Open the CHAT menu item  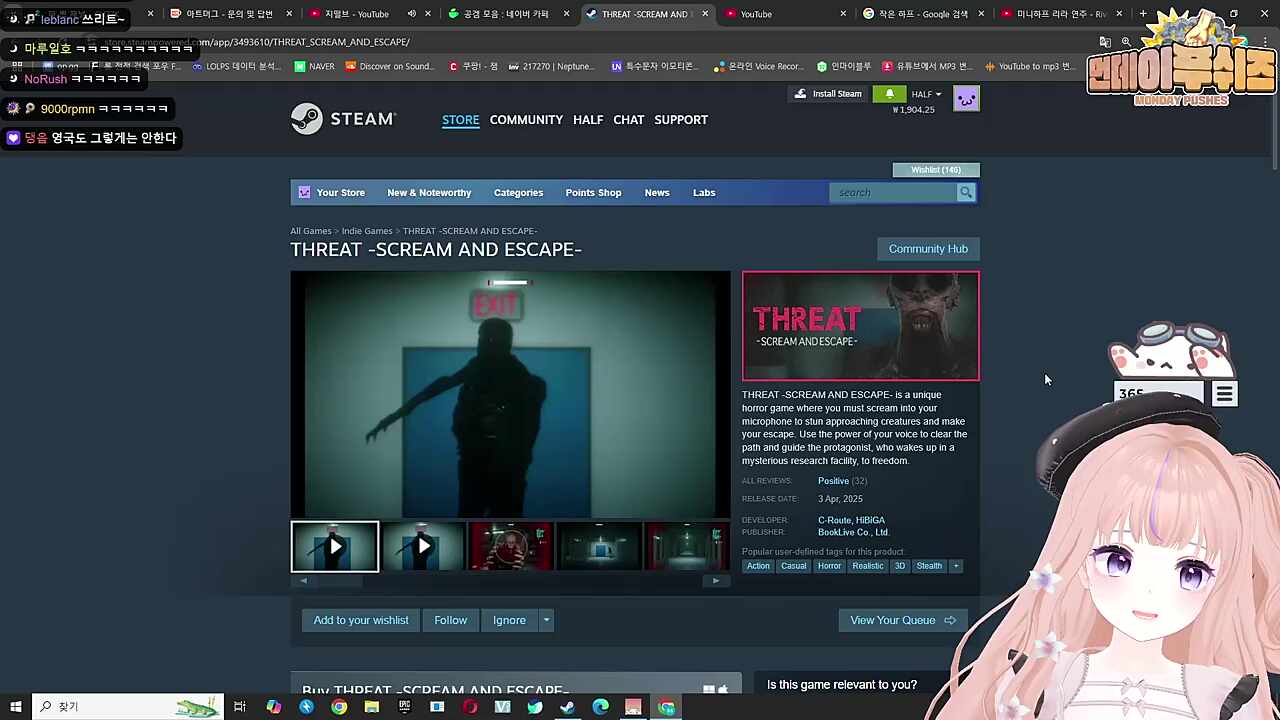point(629,120)
